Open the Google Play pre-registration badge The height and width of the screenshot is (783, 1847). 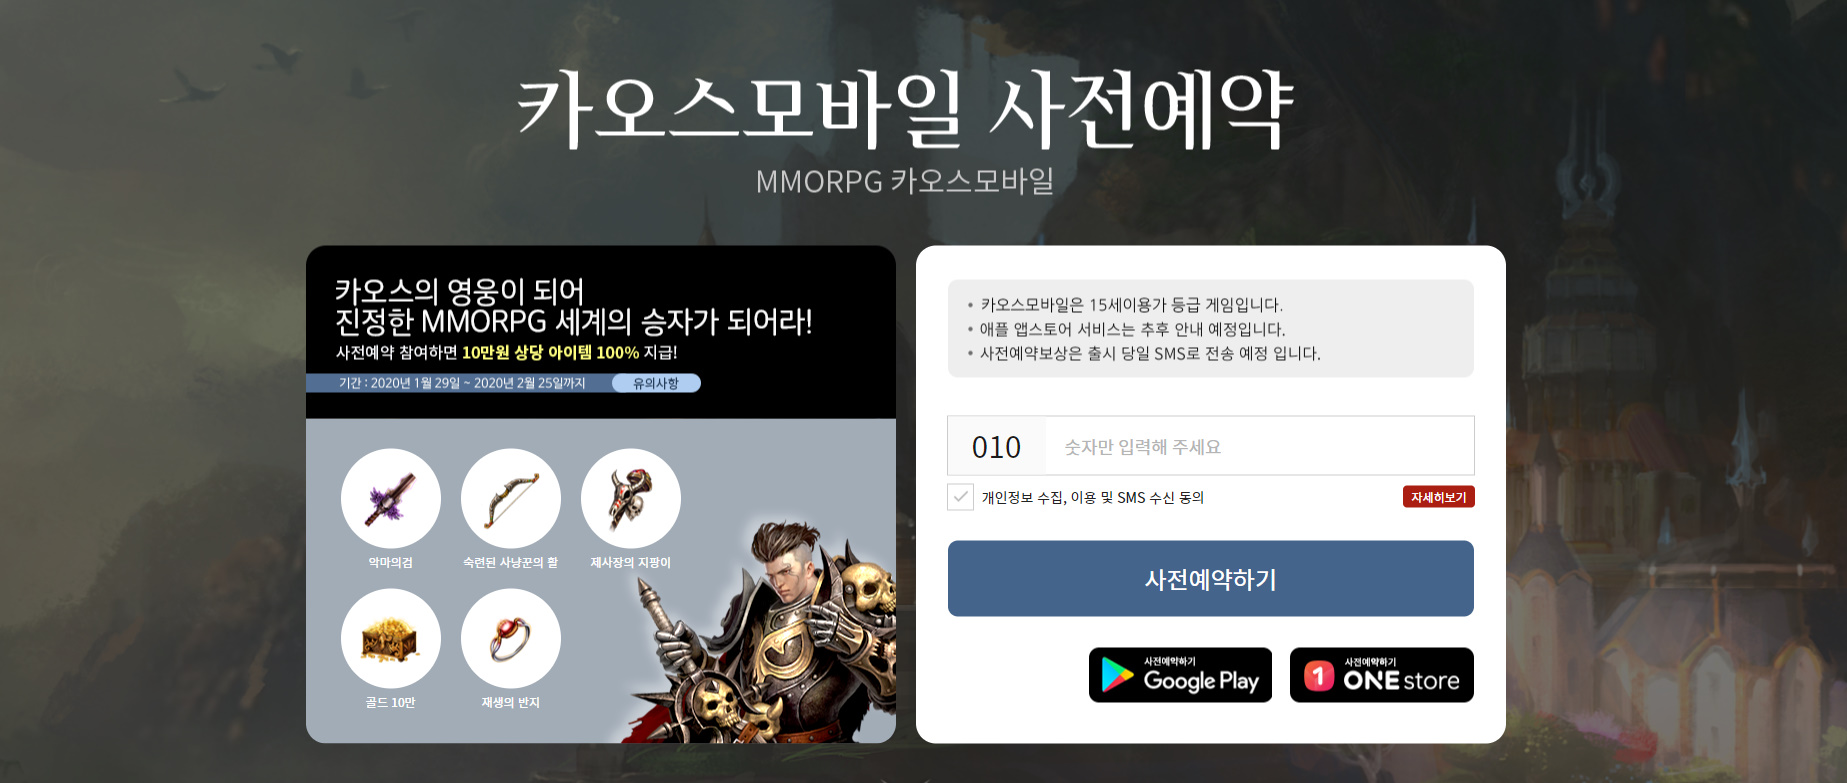tap(1180, 675)
